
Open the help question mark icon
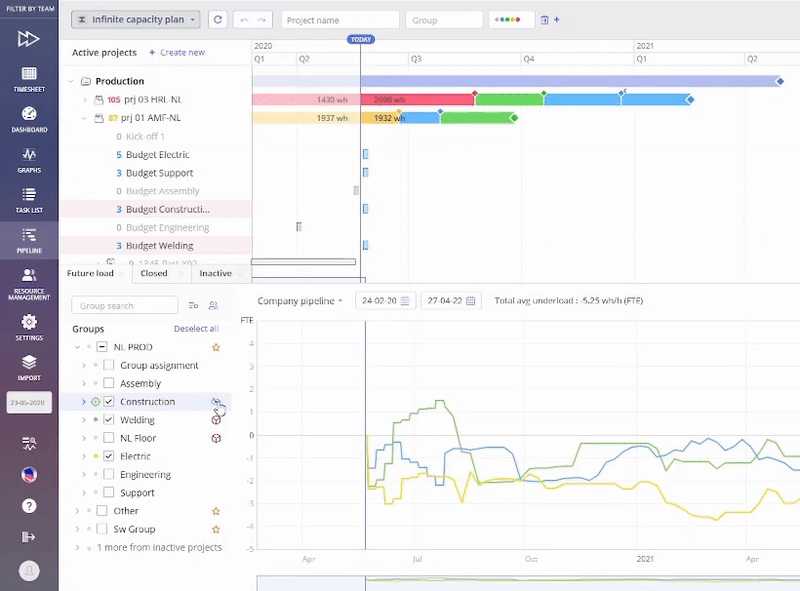(x=29, y=506)
